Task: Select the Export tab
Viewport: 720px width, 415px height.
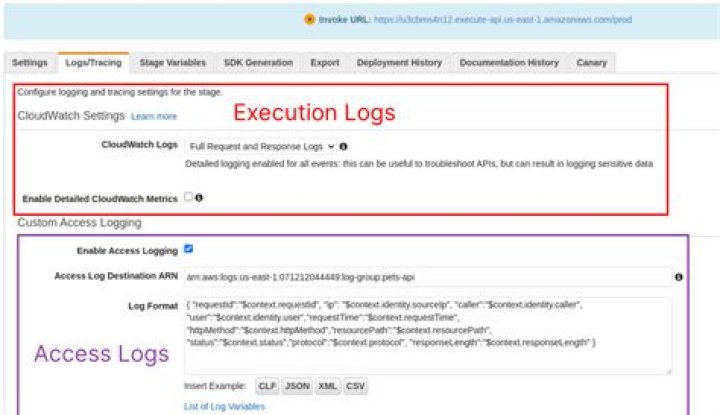Action: [x=325, y=63]
